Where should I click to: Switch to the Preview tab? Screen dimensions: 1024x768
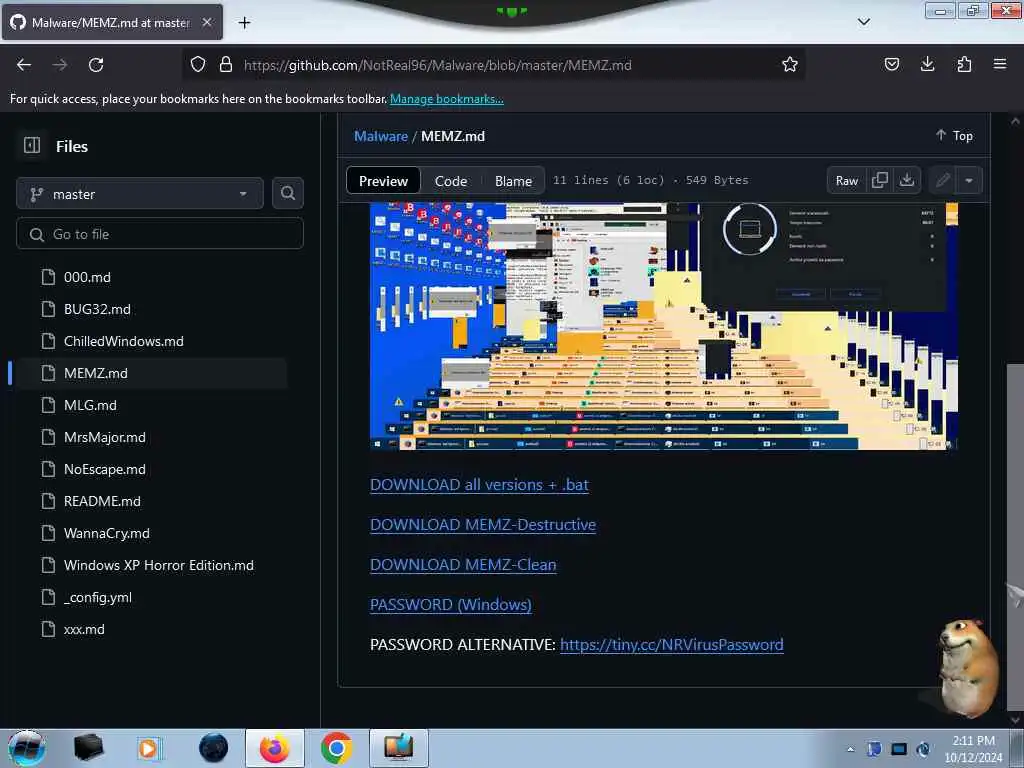pyautogui.click(x=383, y=181)
